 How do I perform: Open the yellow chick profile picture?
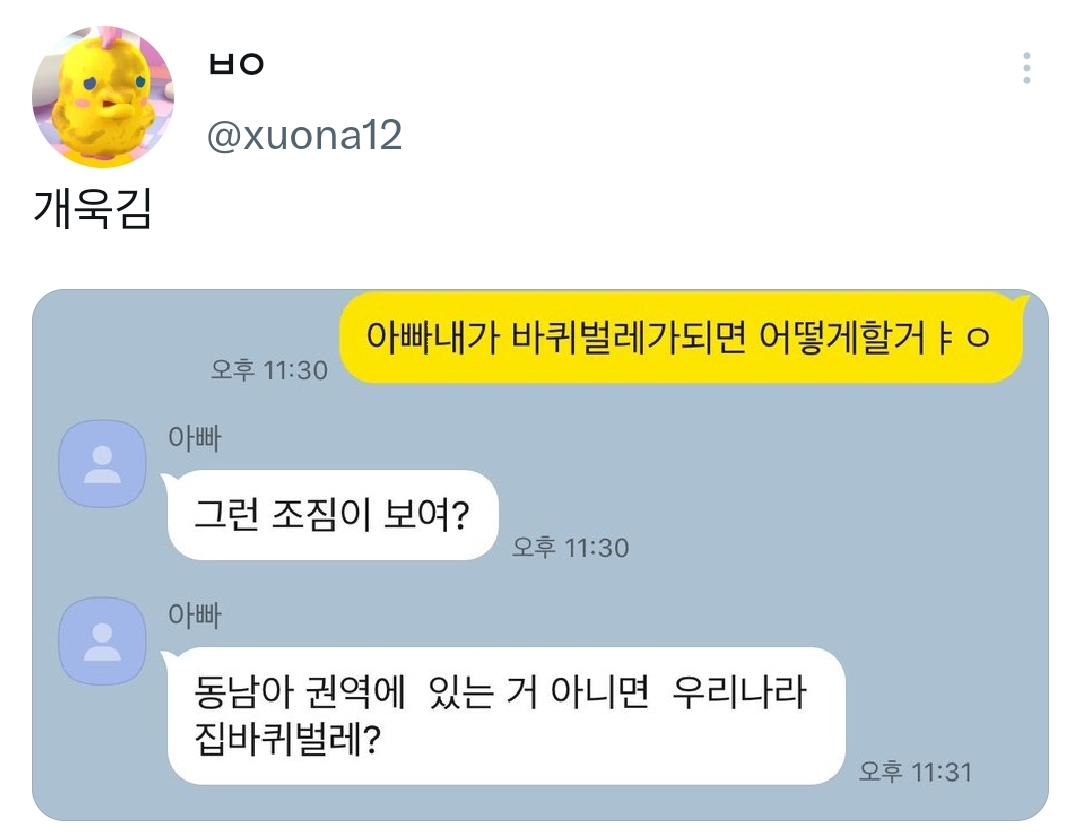pyautogui.click(x=103, y=96)
